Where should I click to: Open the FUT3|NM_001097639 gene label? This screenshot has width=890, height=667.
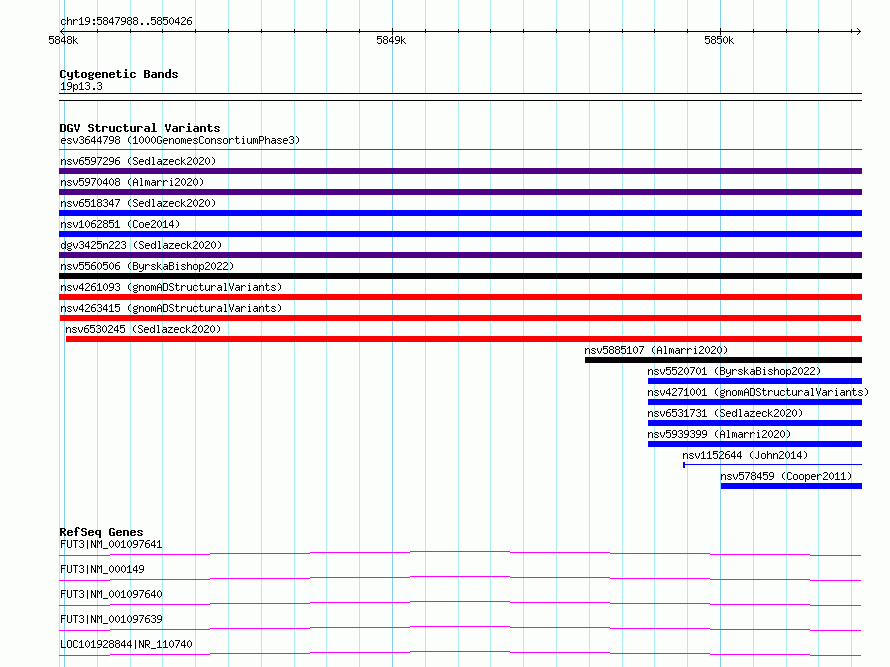click(111, 619)
